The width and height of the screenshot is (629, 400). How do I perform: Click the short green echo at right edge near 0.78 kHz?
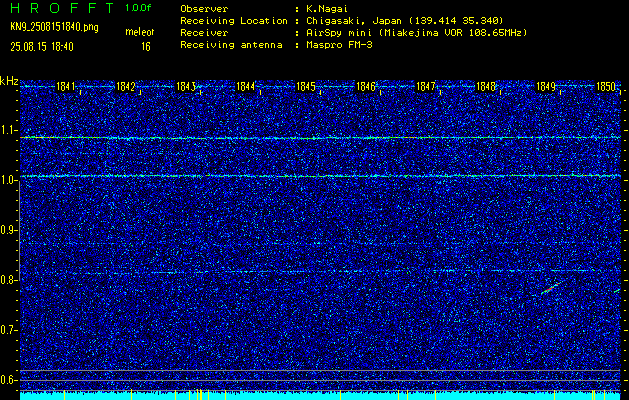tap(617, 290)
